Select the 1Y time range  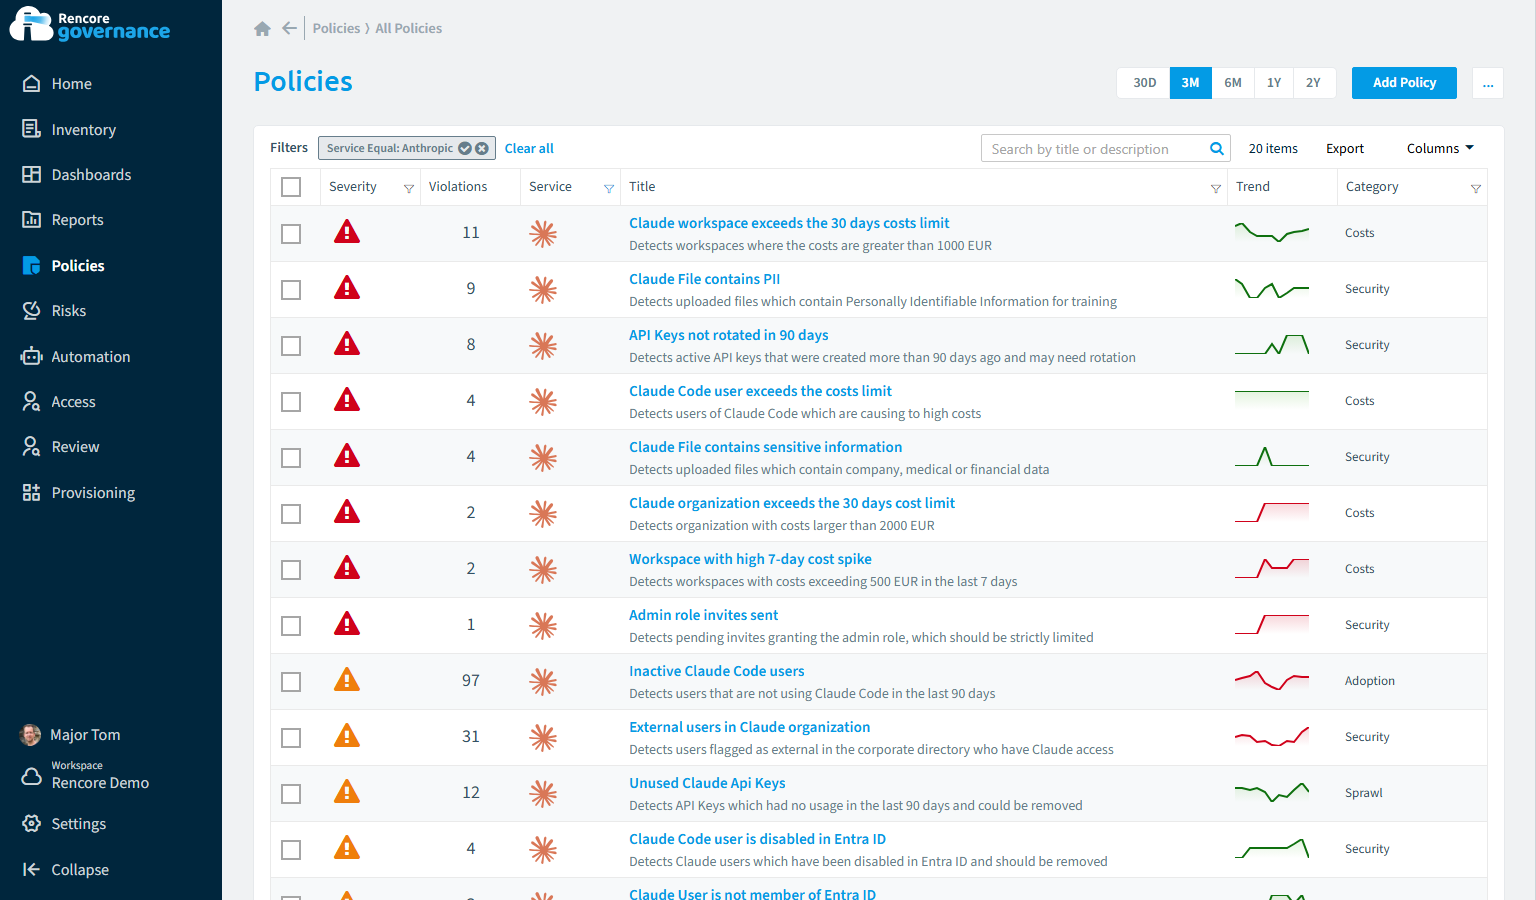coord(1274,83)
